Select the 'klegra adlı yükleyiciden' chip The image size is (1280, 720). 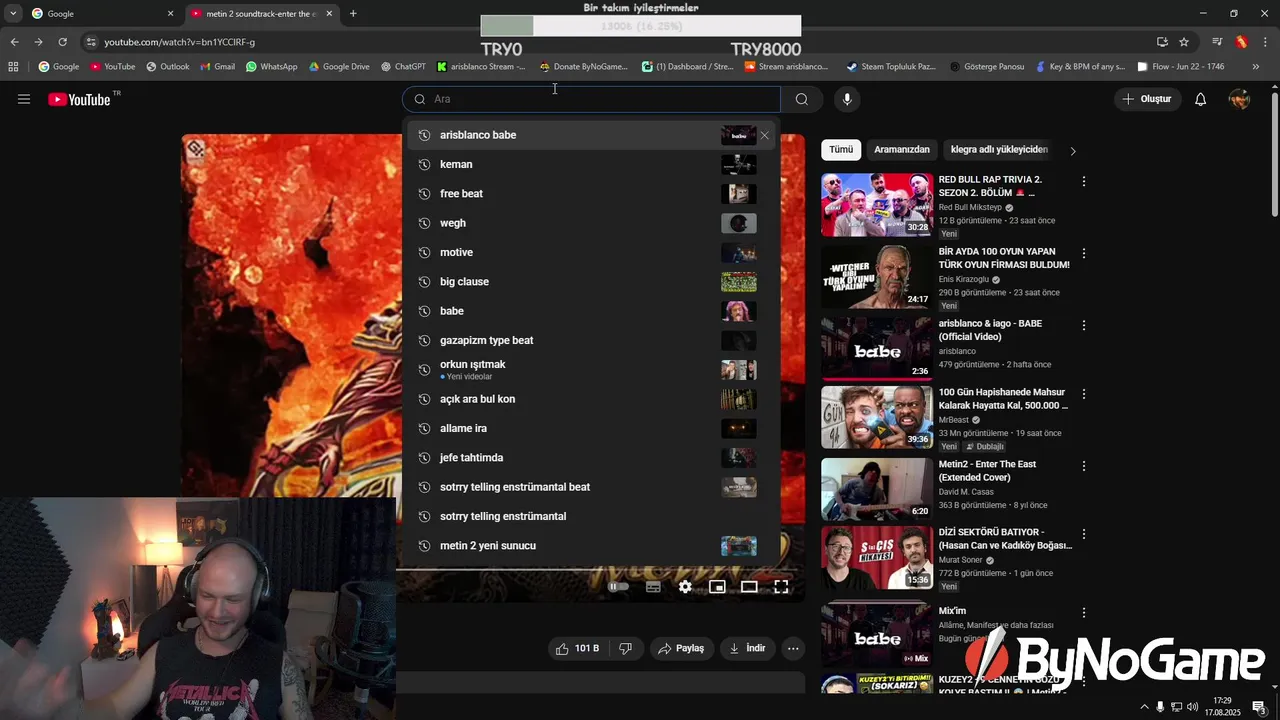[x=999, y=150]
